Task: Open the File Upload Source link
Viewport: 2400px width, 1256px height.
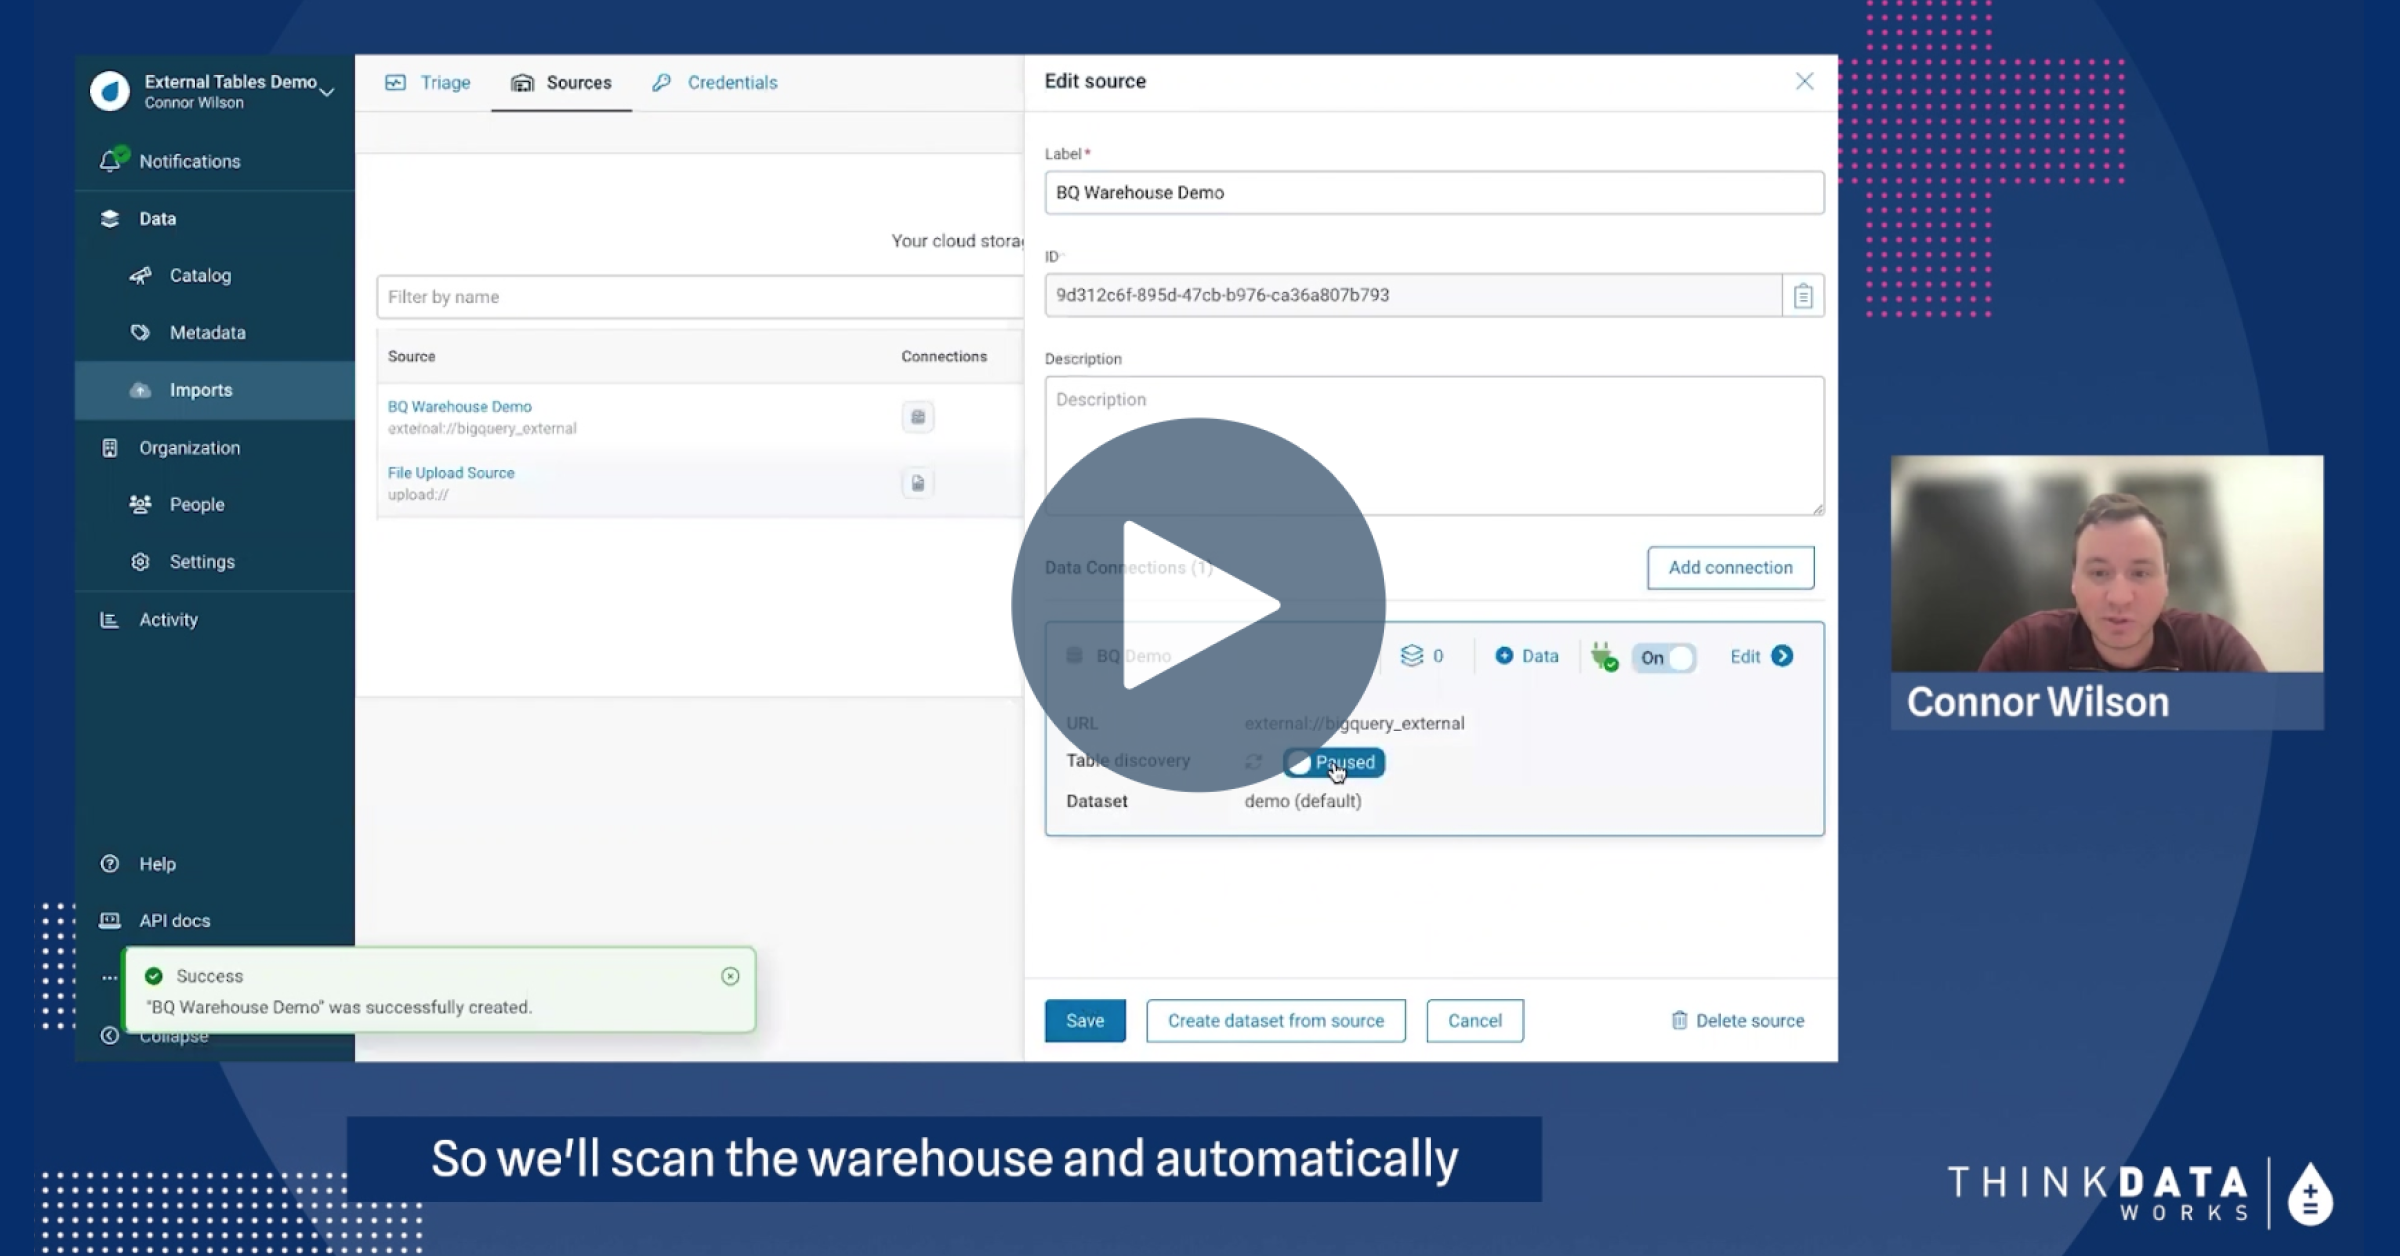Action: [x=450, y=471]
